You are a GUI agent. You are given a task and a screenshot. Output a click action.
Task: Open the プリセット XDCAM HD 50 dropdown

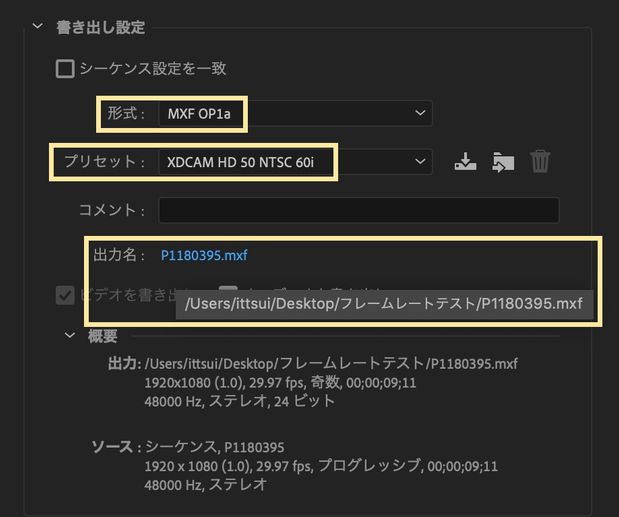pos(295,162)
